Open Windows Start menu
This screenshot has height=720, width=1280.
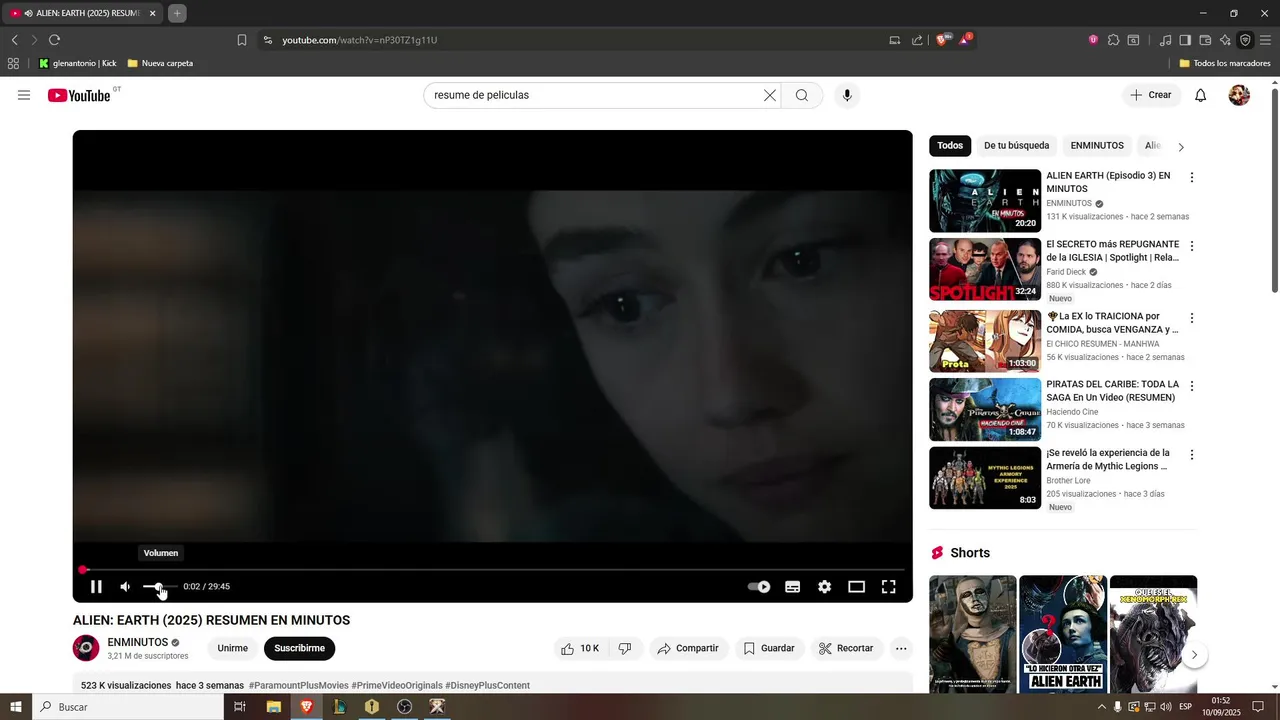(15, 707)
